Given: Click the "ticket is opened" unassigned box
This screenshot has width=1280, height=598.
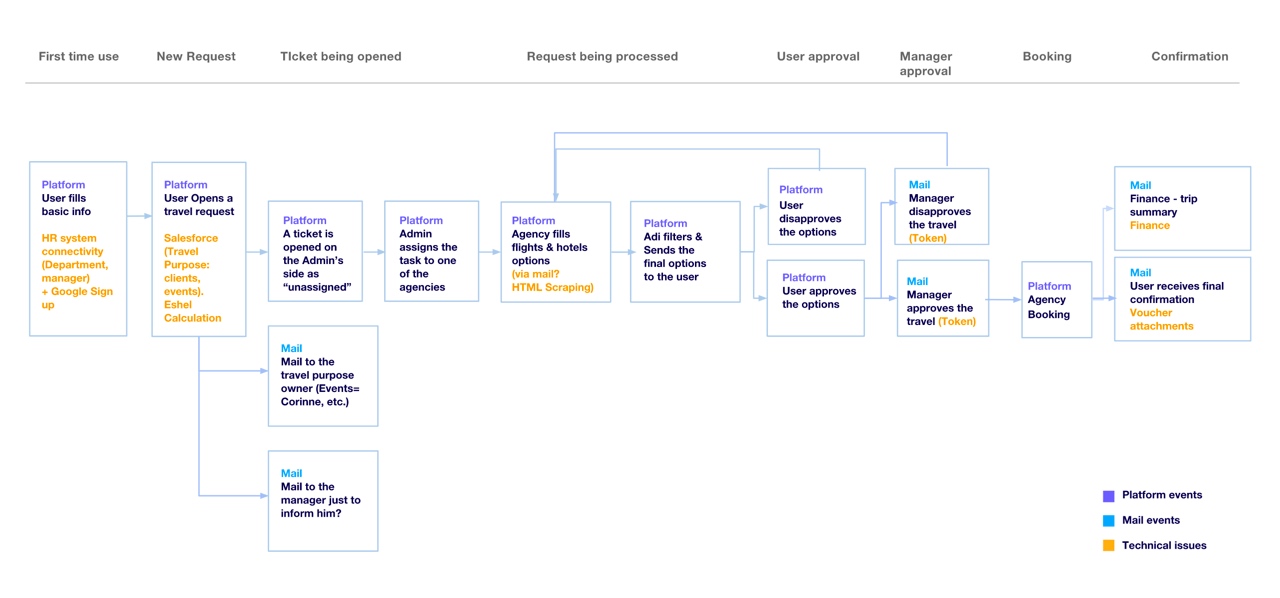Looking at the screenshot, I should tap(316, 252).
